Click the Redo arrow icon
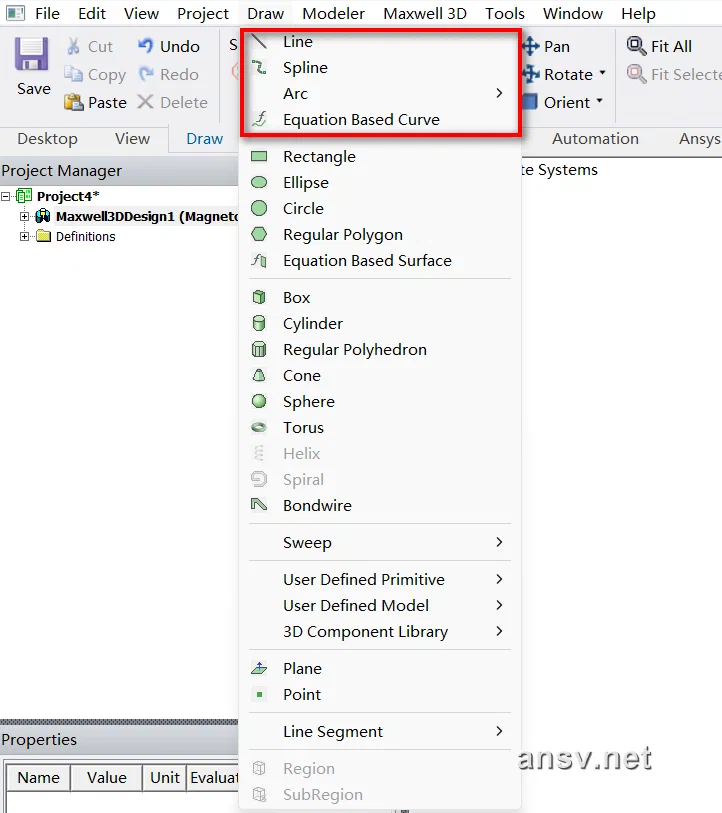Screen dimensions: 722x813 tap(146, 74)
